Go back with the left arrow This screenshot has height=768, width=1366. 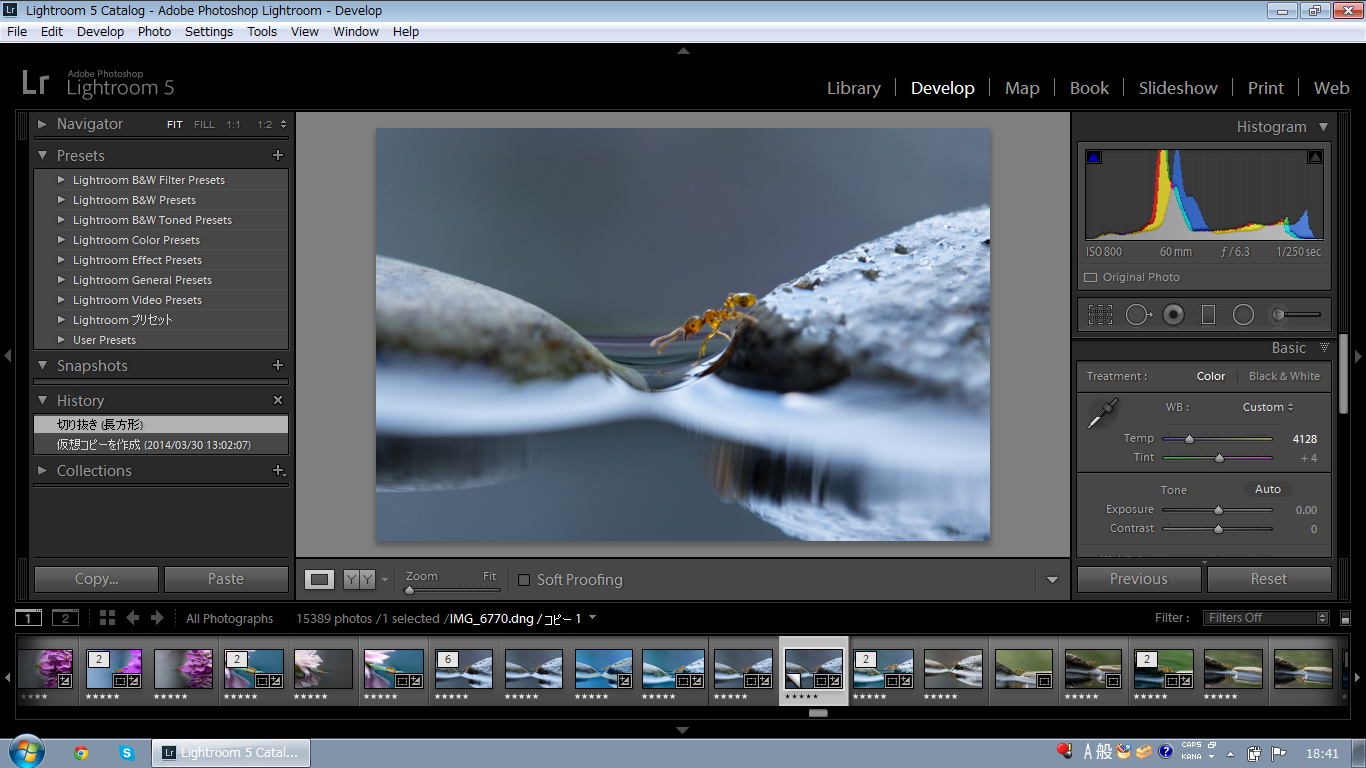[x=132, y=618]
